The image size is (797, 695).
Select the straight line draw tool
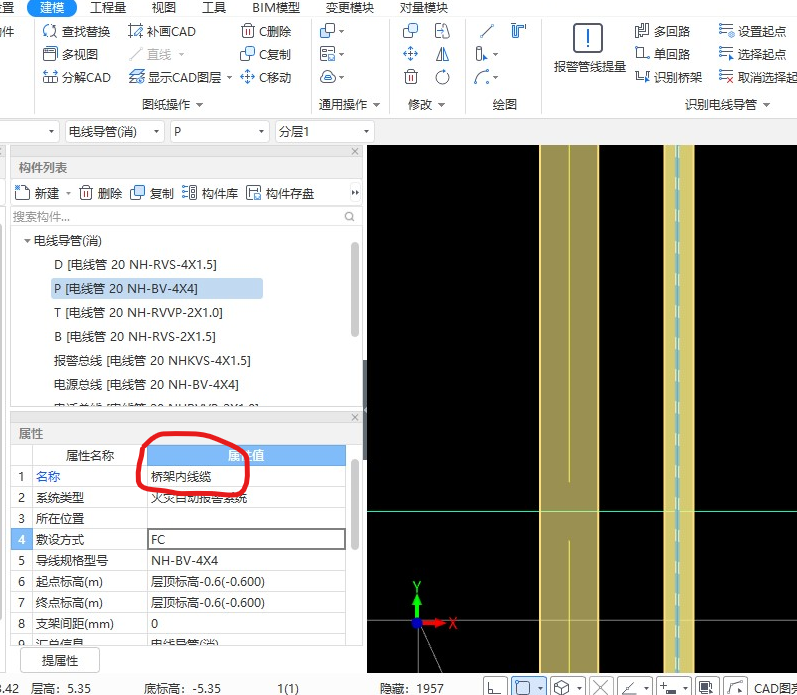pos(487,32)
